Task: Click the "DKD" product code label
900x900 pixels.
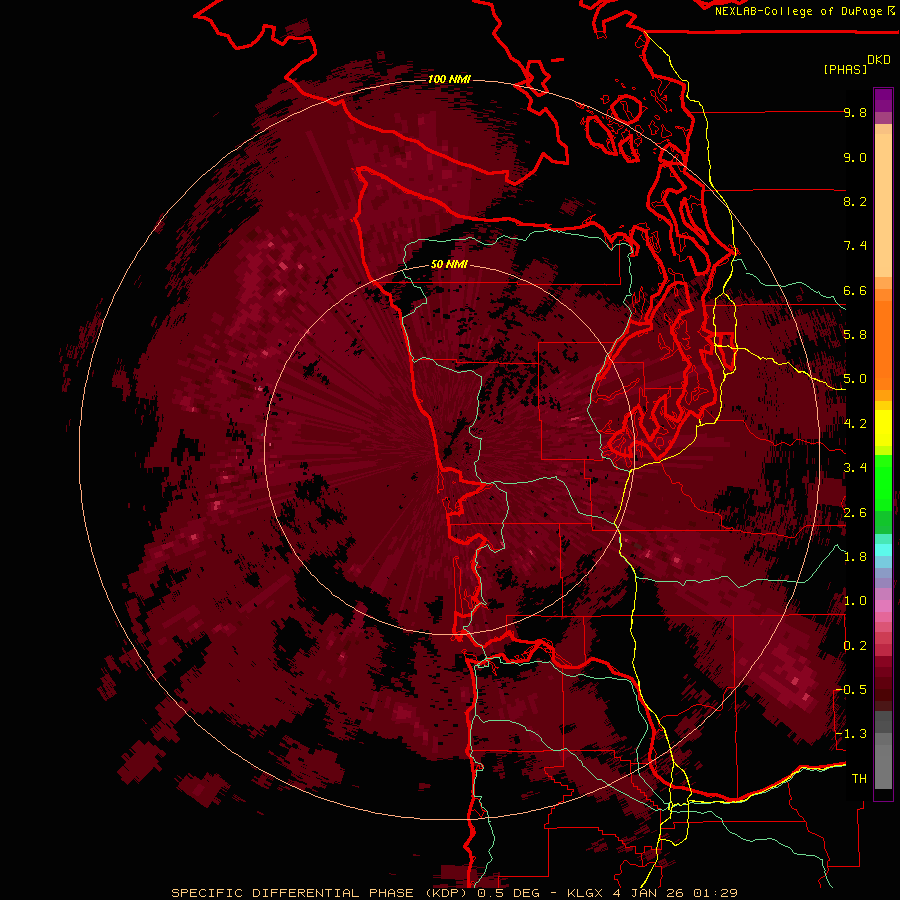Action: [879, 60]
